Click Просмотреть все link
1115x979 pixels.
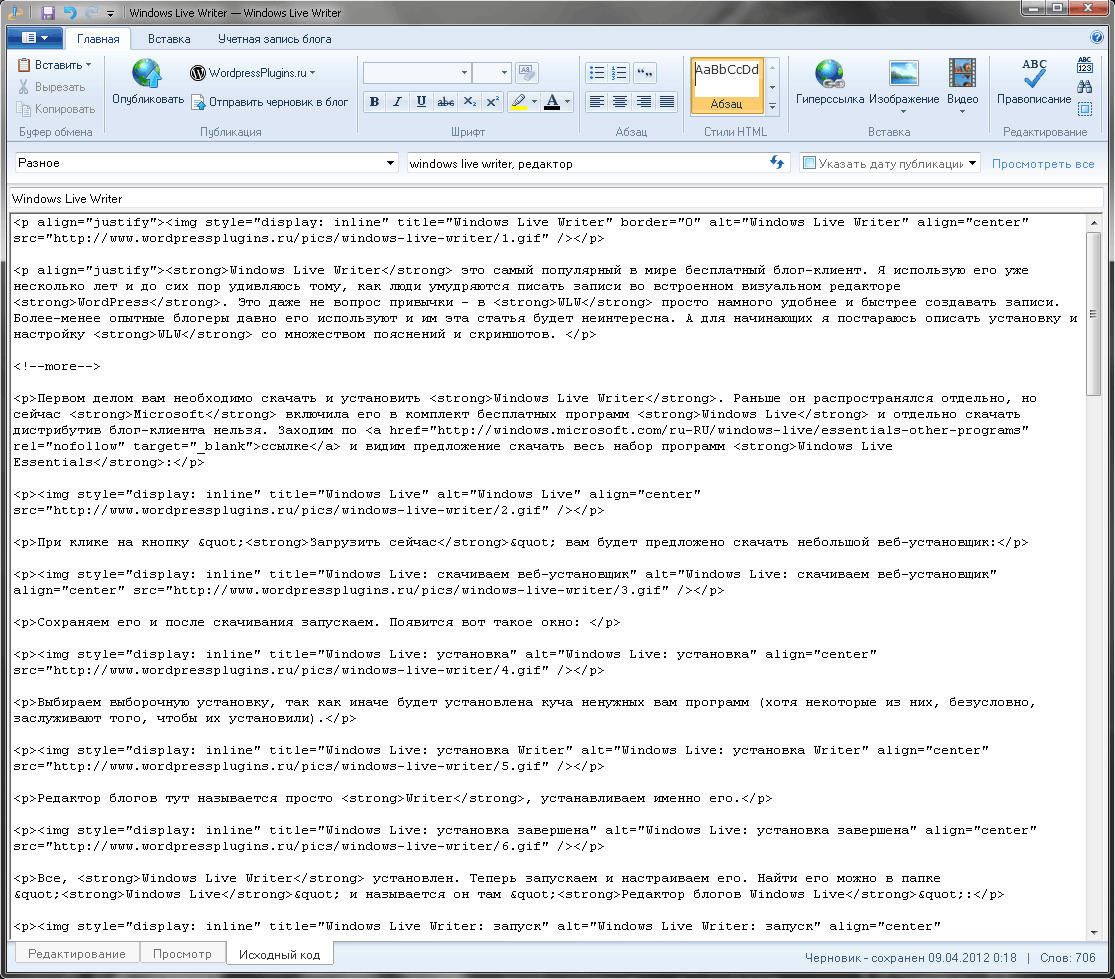[1042, 164]
